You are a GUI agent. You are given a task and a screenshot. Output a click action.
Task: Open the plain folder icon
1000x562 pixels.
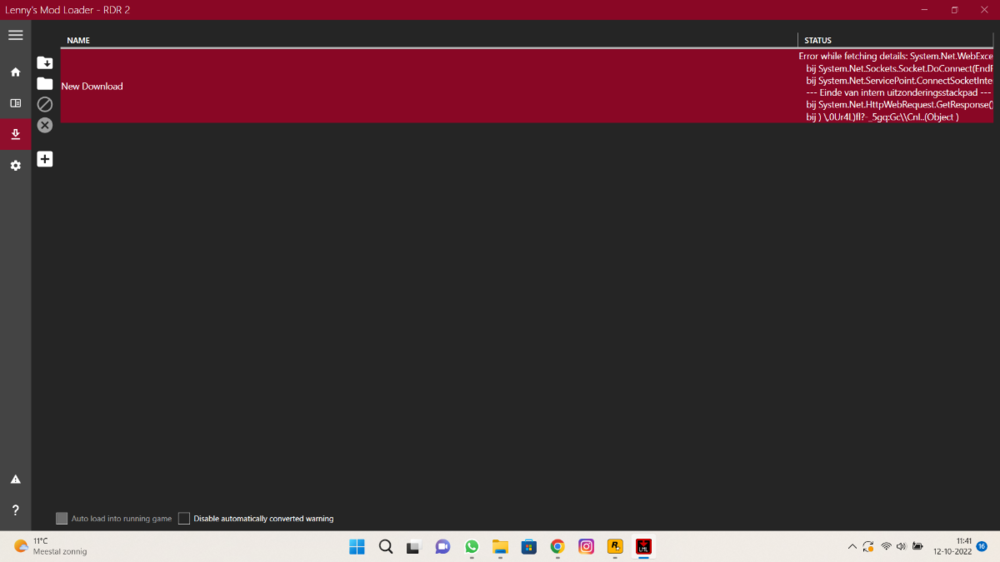45,84
